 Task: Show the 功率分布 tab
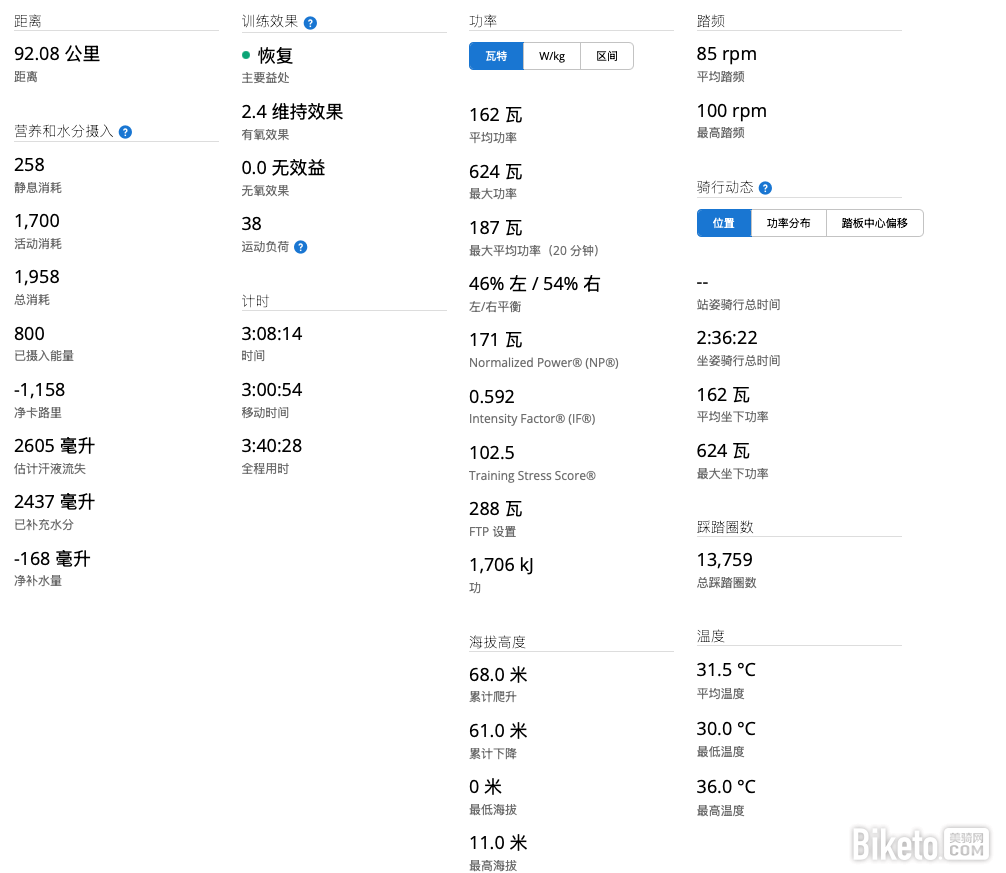pos(788,223)
